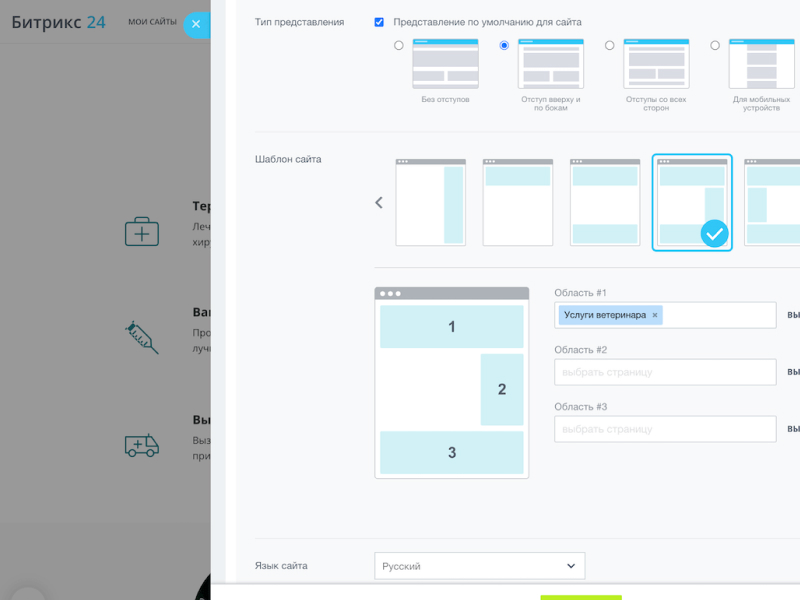Viewport: 800px width, 600px height.
Task: Close the site settings slider panel
Action: point(196,24)
